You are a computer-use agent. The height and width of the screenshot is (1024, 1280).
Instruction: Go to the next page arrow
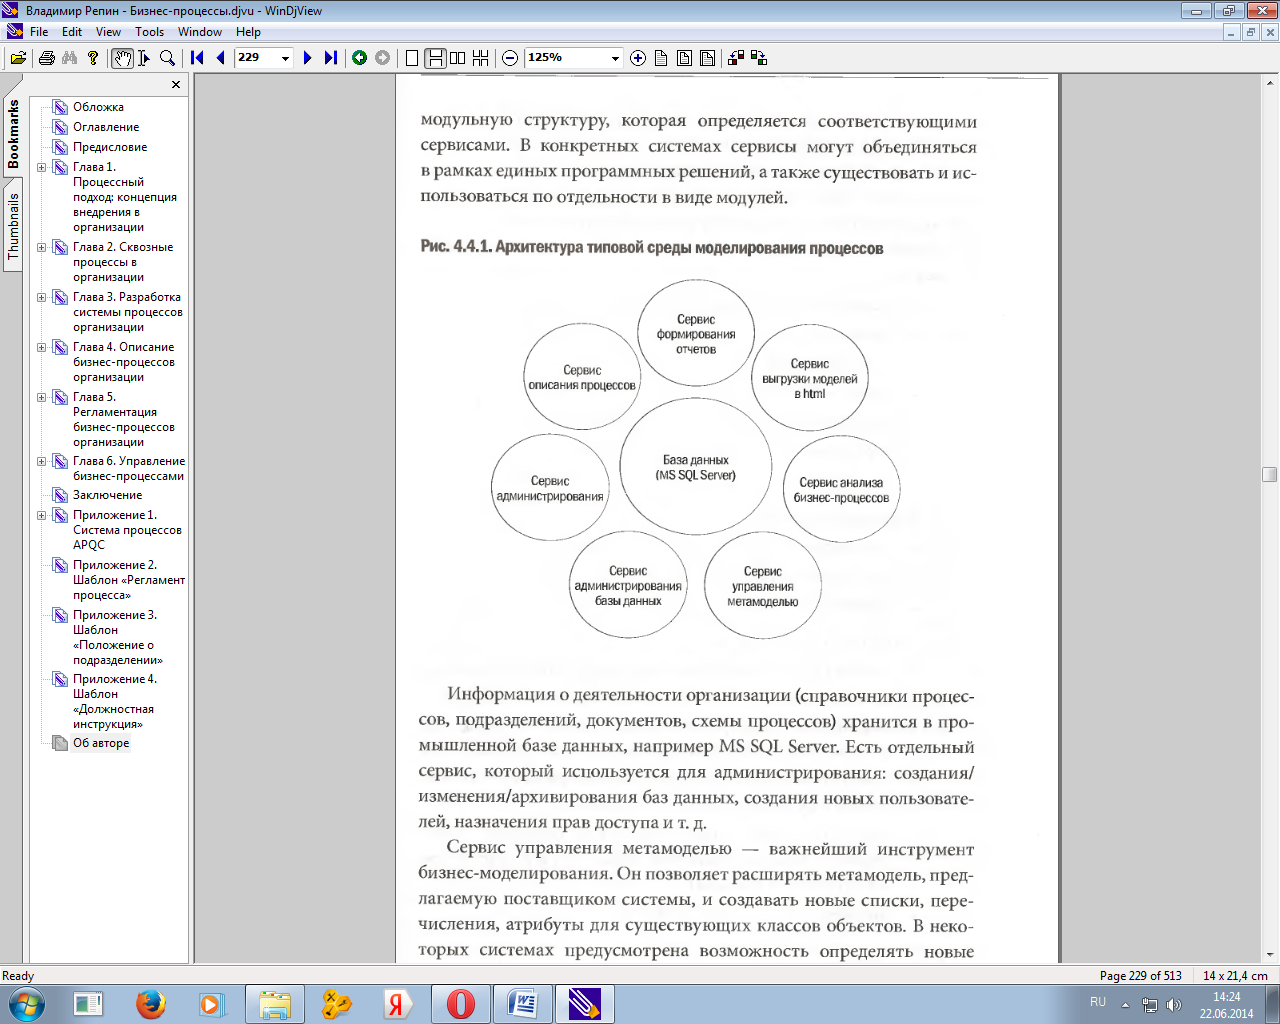[308, 58]
